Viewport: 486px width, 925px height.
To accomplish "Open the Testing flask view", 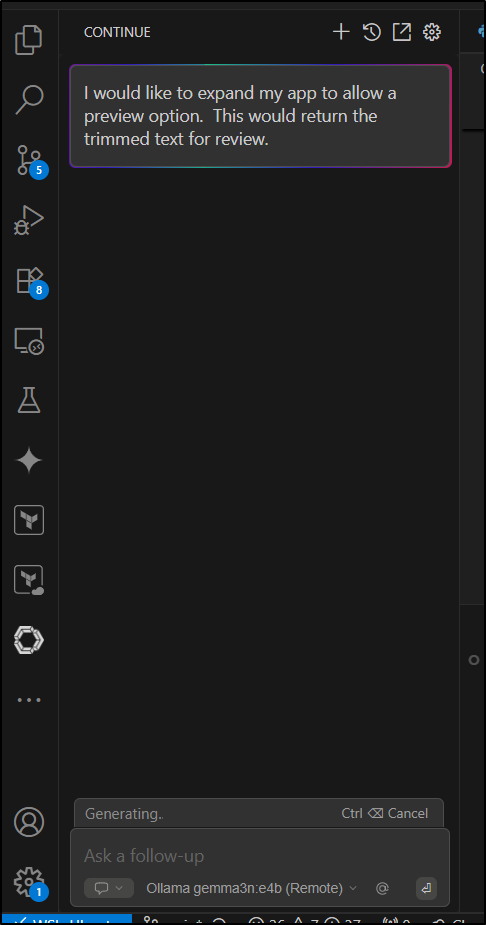I will click(29, 401).
